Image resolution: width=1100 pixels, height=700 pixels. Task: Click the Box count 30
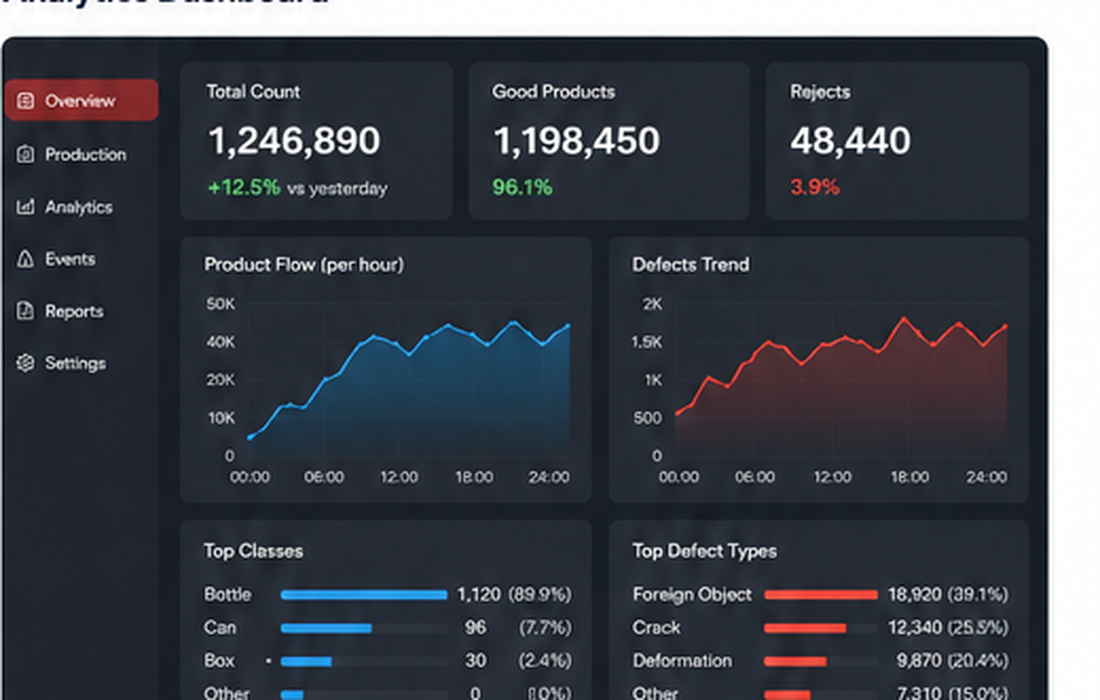pyautogui.click(x=476, y=661)
